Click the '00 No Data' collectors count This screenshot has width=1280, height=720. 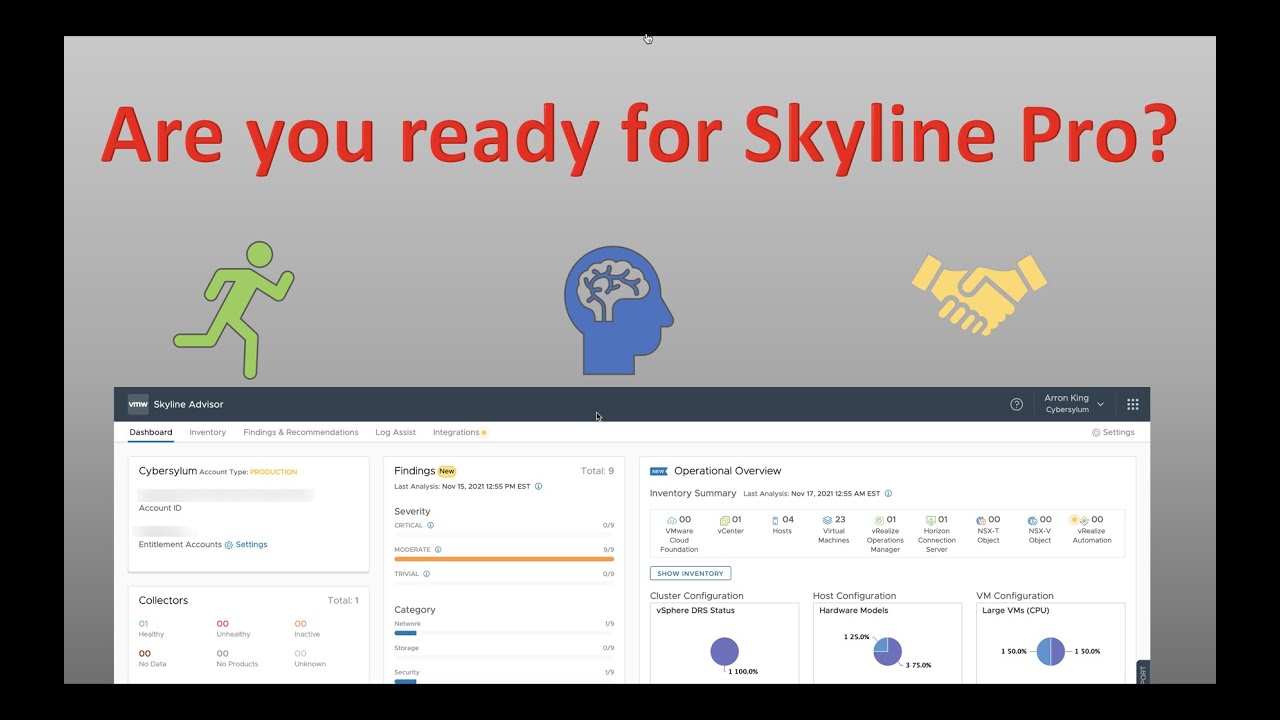[x=151, y=658]
